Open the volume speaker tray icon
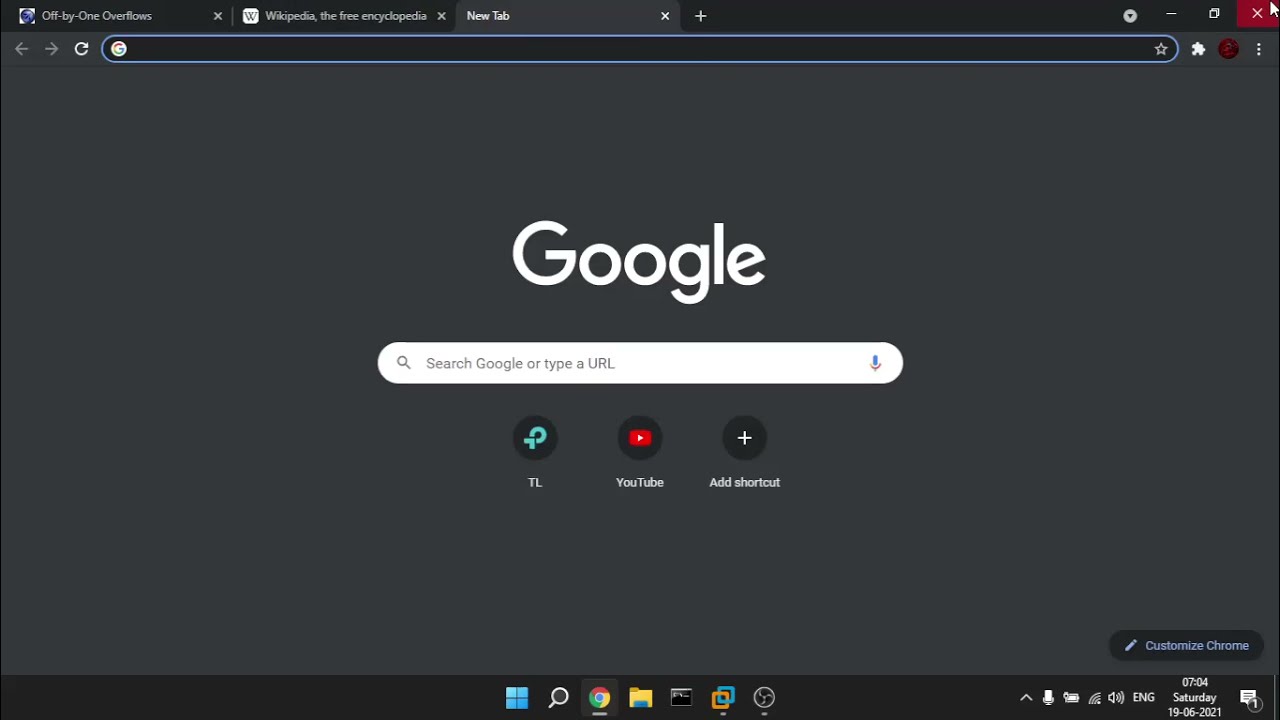This screenshot has height=720, width=1280. point(1116,698)
